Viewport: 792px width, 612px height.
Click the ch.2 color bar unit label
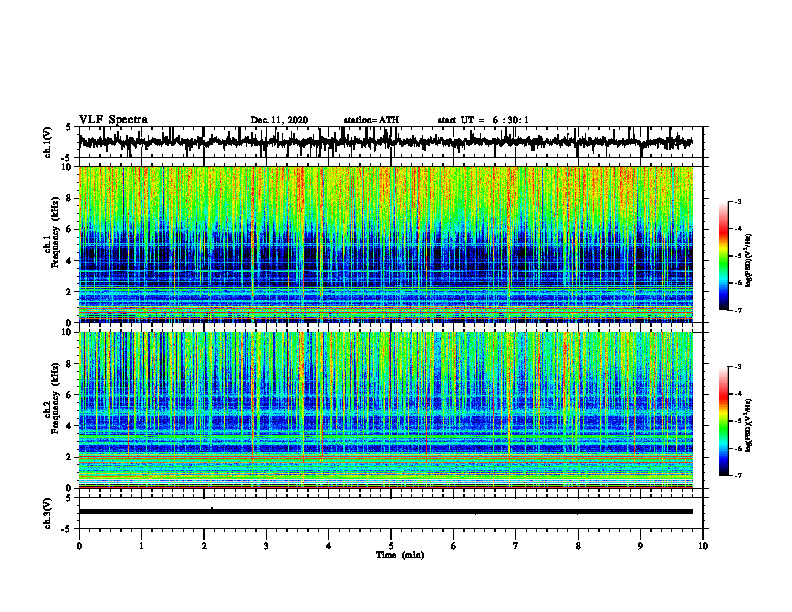tap(749, 425)
